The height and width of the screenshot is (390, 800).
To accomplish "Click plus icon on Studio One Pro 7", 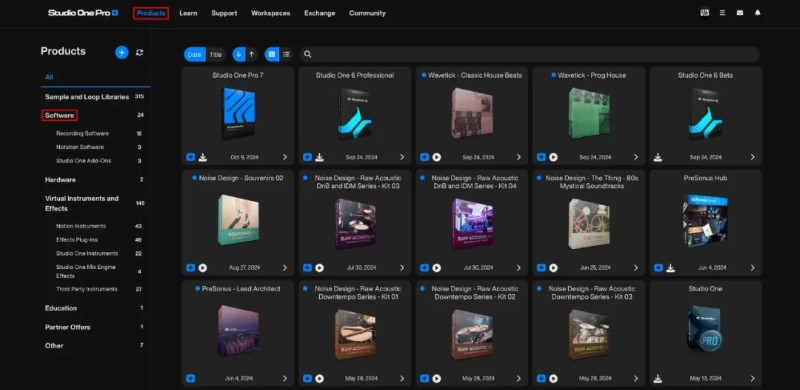I will pyautogui.click(x=190, y=157).
